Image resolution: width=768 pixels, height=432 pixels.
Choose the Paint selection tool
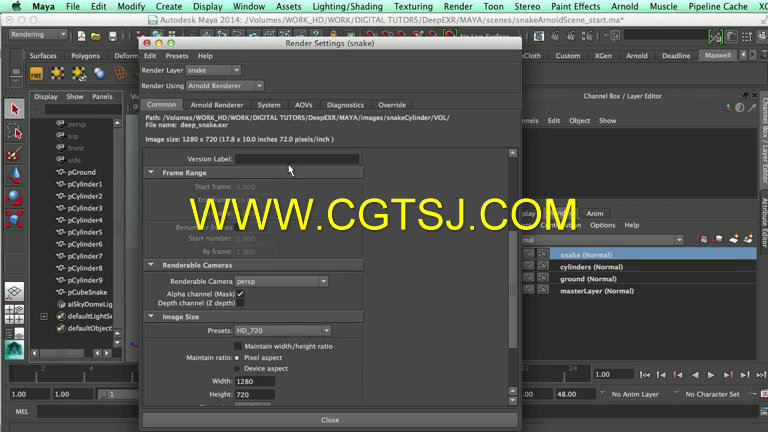tap(14, 154)
